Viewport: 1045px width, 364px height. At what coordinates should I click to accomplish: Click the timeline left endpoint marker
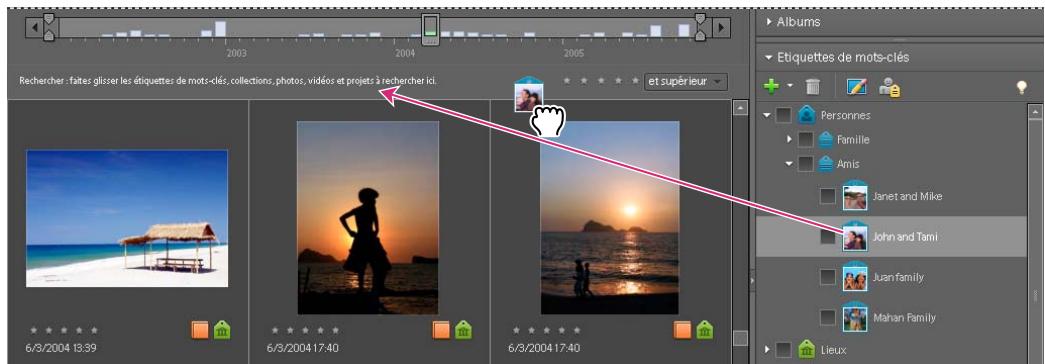coord(49,27)
